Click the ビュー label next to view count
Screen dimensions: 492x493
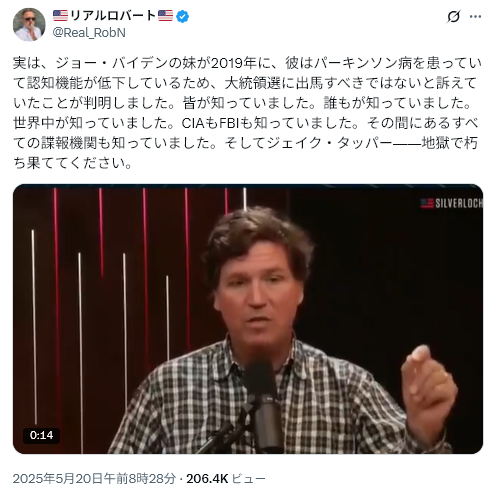[248, 478]
